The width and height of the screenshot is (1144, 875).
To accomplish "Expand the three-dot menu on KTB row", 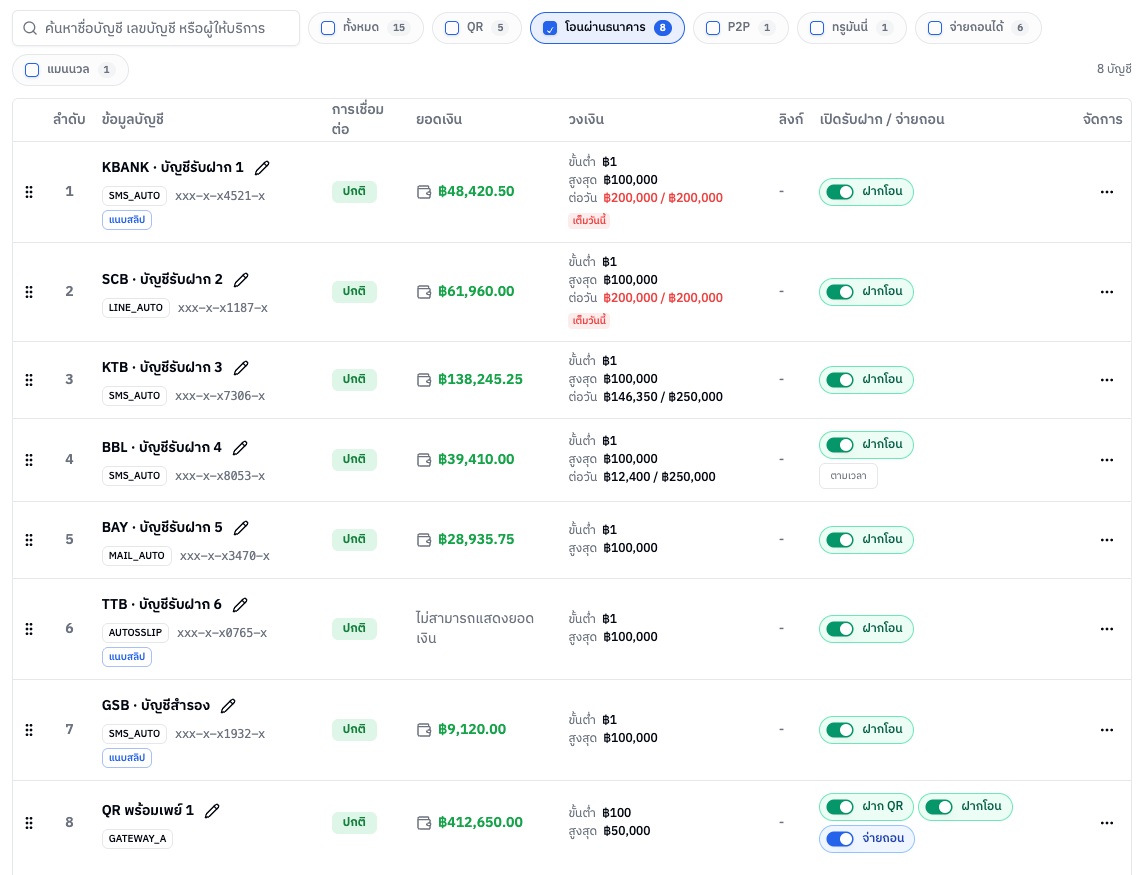I will (x=1107, y=379).
